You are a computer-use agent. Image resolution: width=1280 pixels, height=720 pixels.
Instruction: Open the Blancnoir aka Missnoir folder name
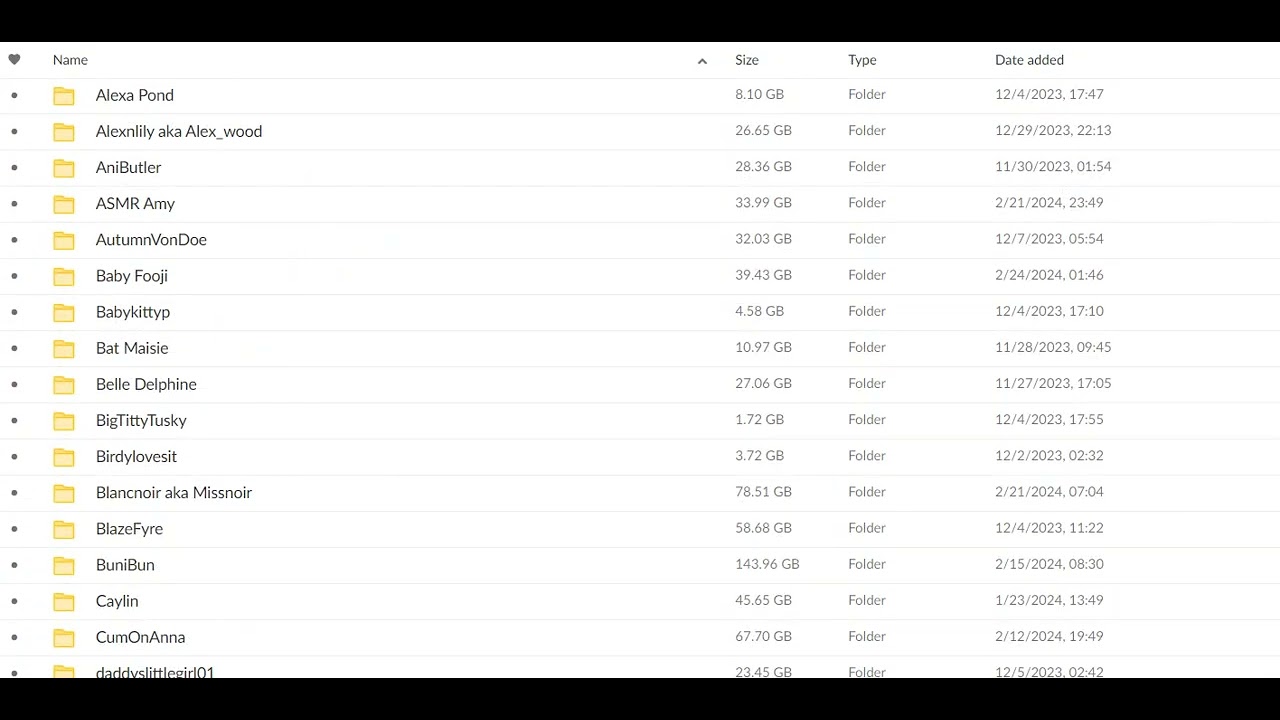[174, 493]
